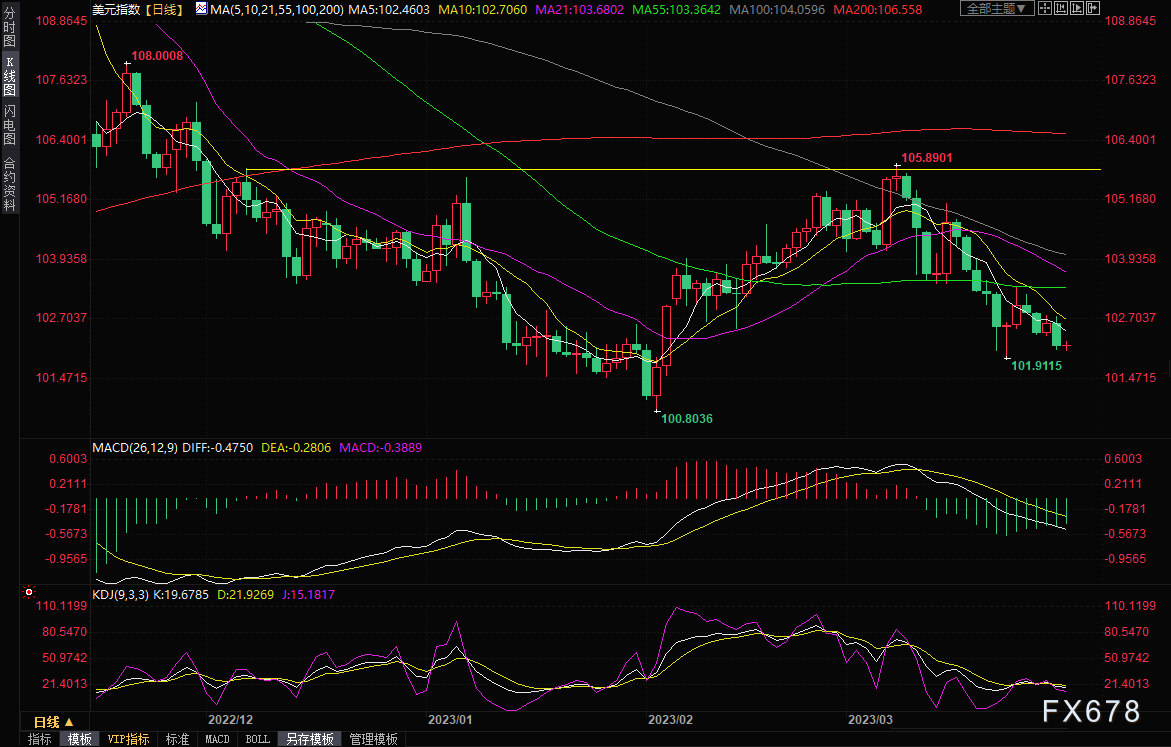Image resolution: width=1171 pixels, height=747 pixels.
Task: Click the MA indicator chart icon
Action: point(202,9)
